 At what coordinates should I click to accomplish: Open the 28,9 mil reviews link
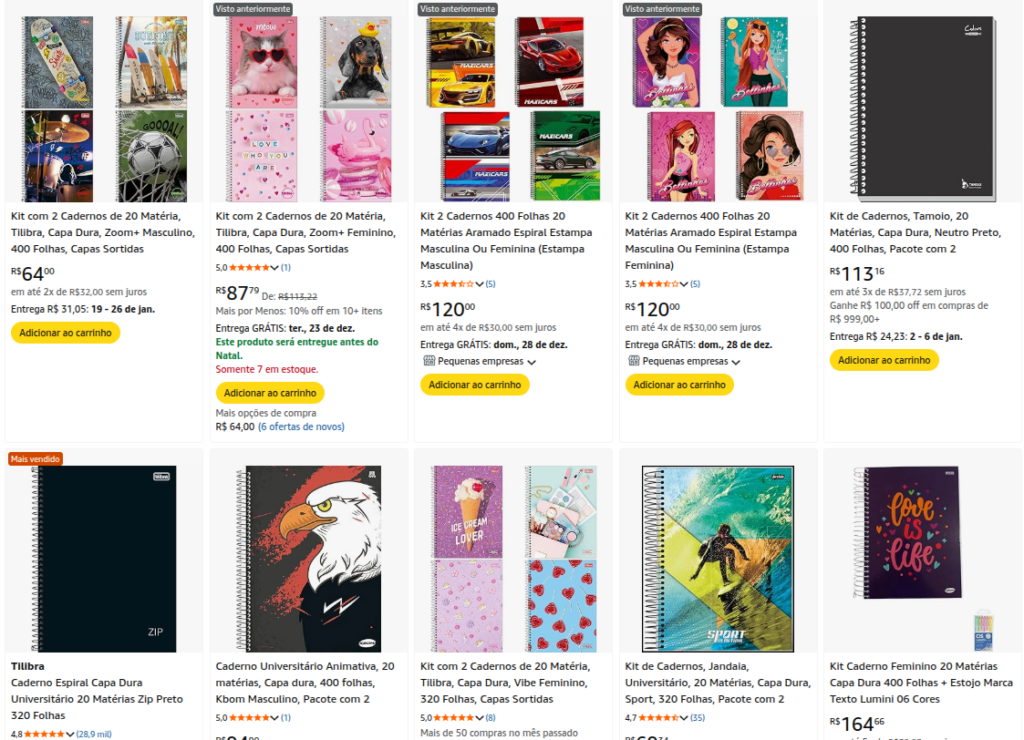(x=93, y=734)
